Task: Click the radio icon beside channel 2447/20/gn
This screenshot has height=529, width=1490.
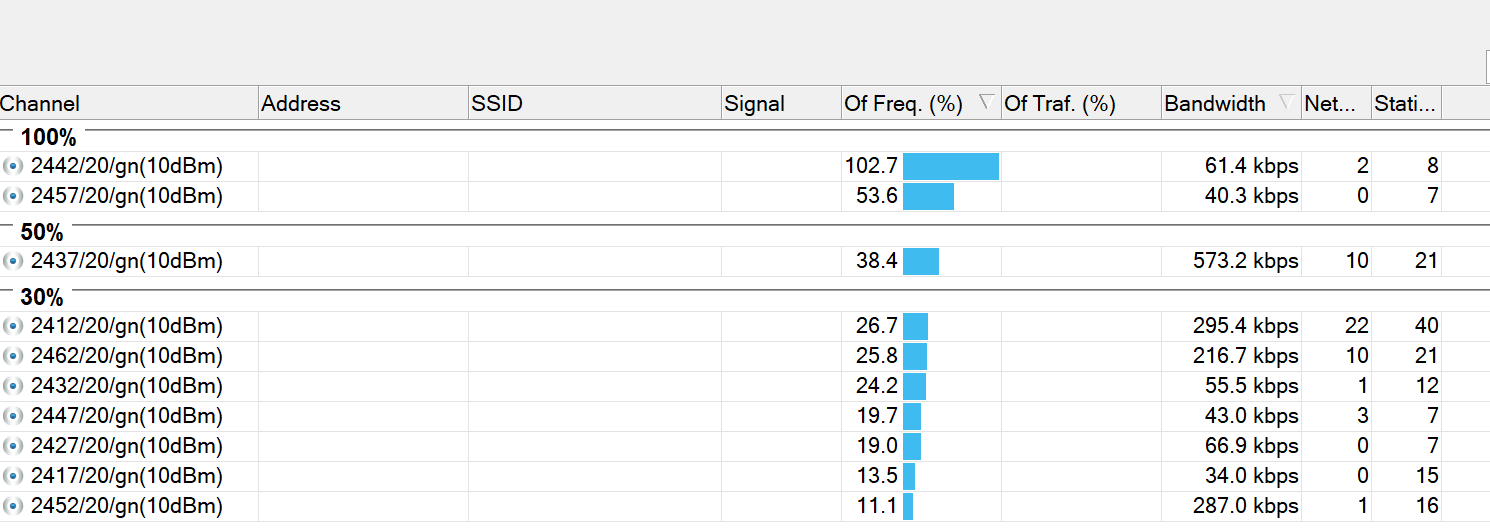Action: (x=13, y=417)
